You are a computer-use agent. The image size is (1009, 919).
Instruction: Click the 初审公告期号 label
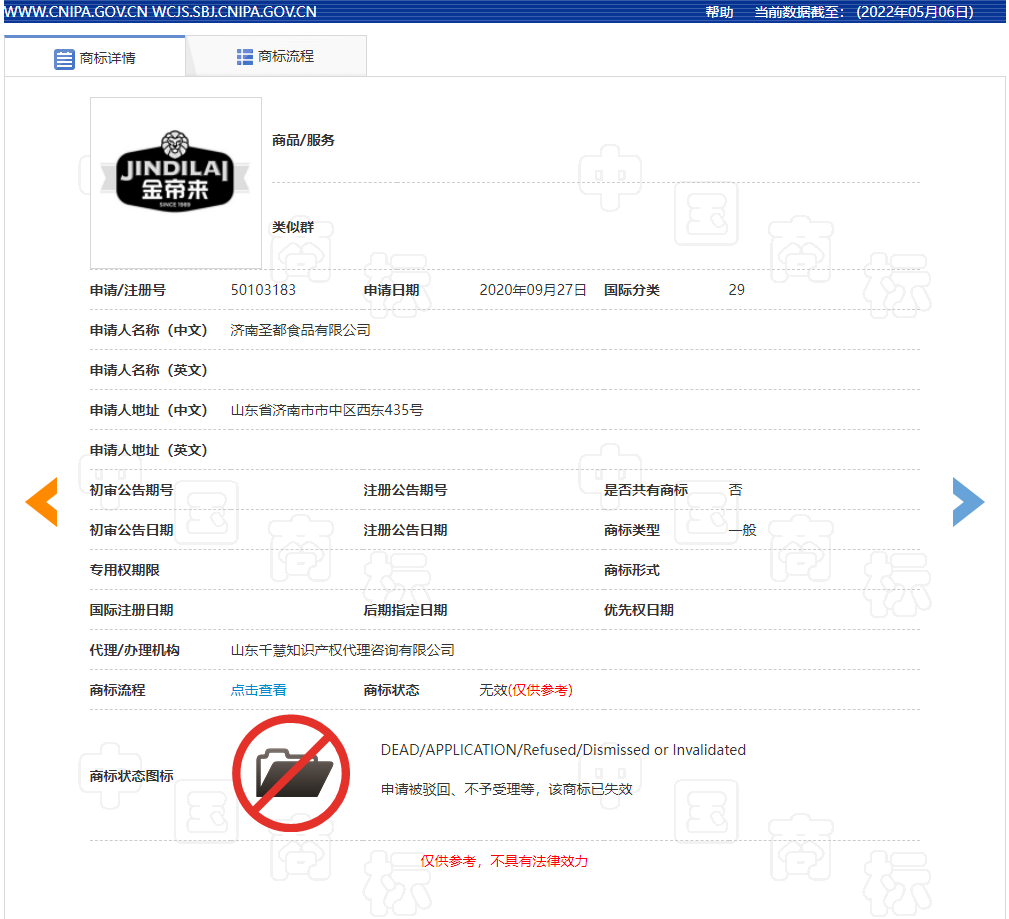coord(131,490)
